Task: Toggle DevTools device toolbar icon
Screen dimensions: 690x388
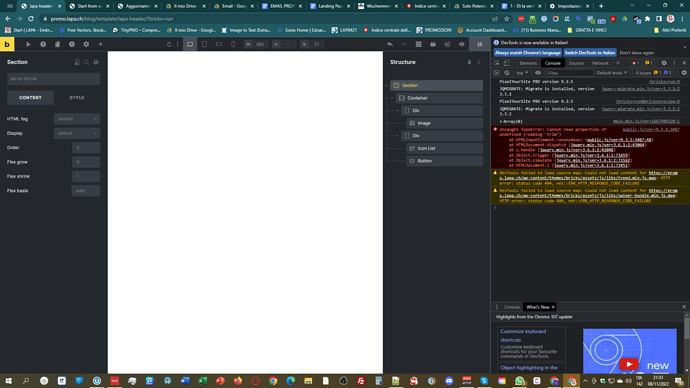Action: (506, 63)
